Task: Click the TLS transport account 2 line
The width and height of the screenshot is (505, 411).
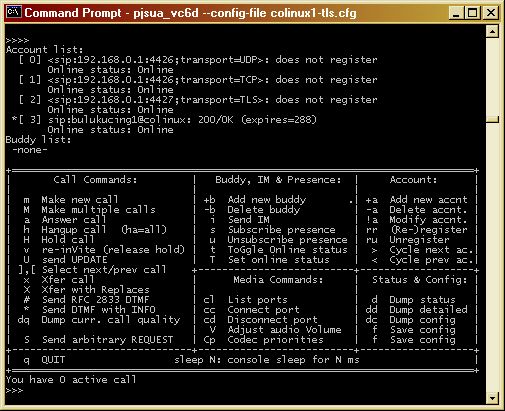Action: [x=198, y=100]
